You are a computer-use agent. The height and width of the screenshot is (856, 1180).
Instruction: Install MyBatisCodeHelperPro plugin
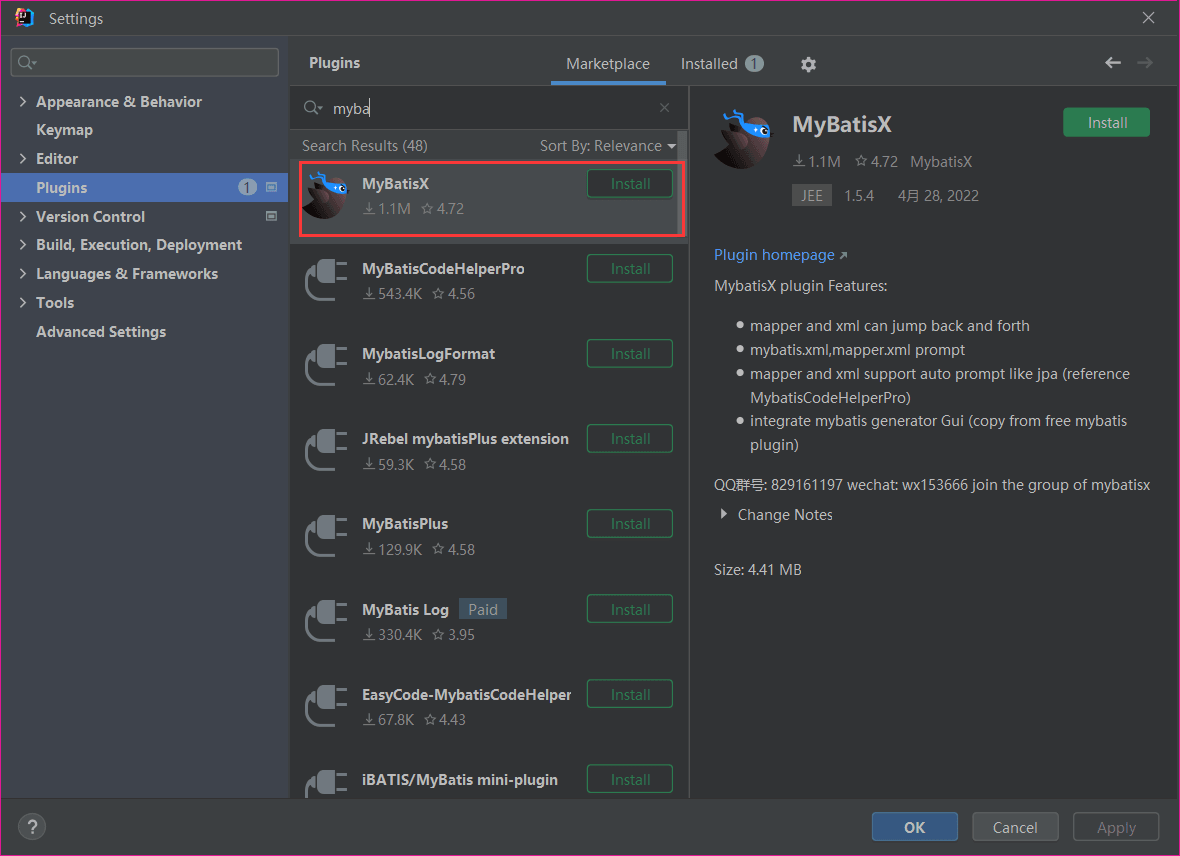(630, 269)
